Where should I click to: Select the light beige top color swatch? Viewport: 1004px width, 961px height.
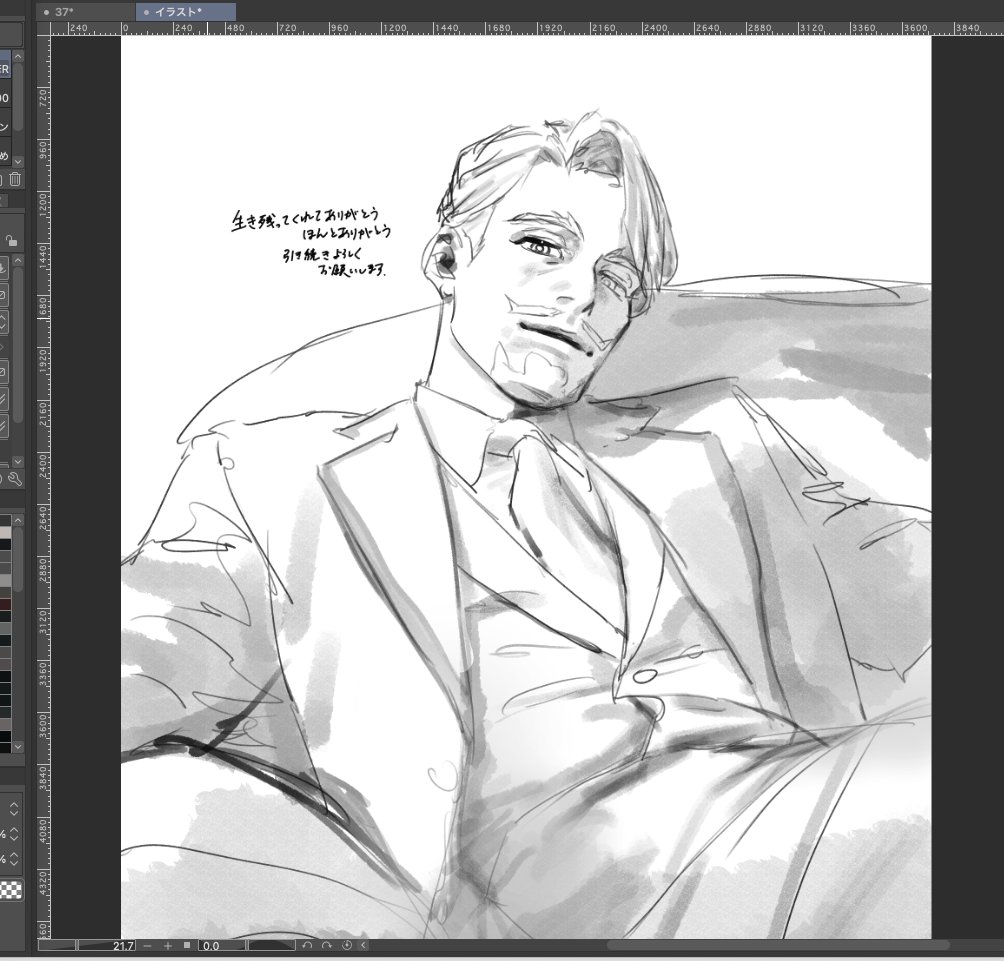[5, 533]
